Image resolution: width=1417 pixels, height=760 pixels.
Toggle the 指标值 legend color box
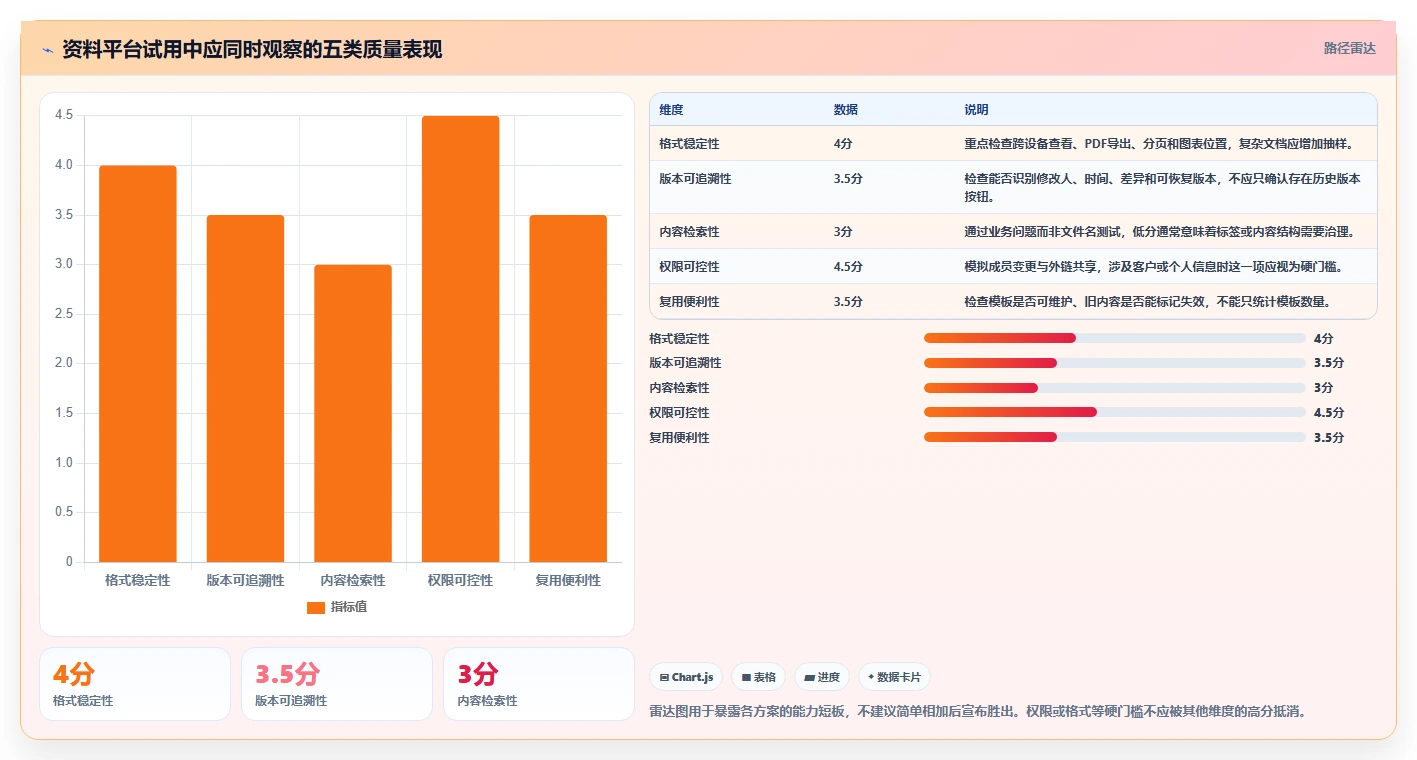(x=316, y=607)
